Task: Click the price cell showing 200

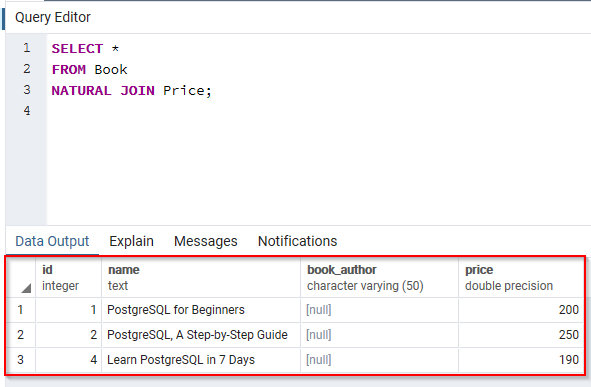Action: tap(521, 310)
